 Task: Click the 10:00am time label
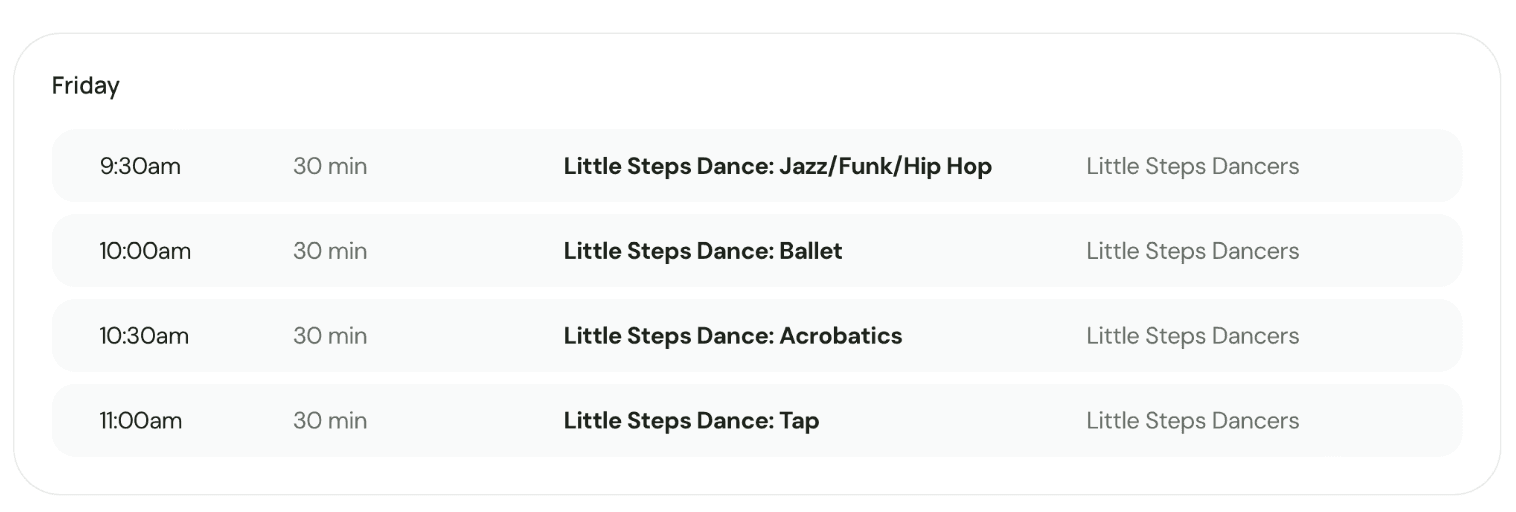pyautogui.click(x=145, y=251)
